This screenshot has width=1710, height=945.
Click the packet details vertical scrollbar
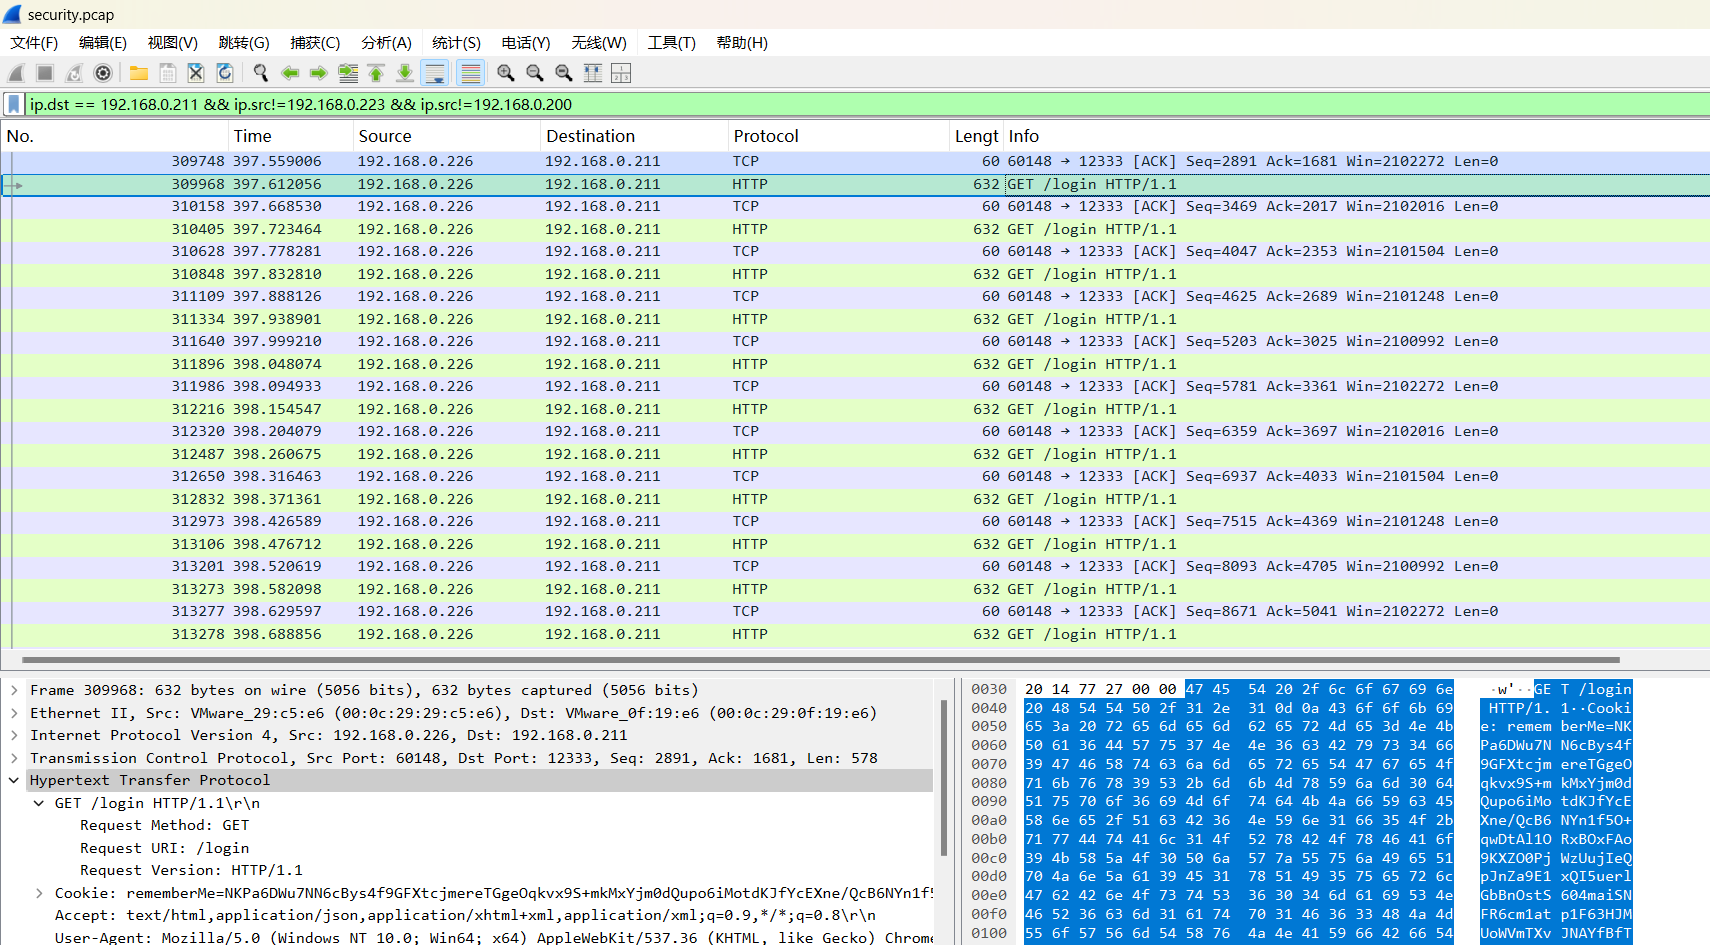click(x=944, y=778)
